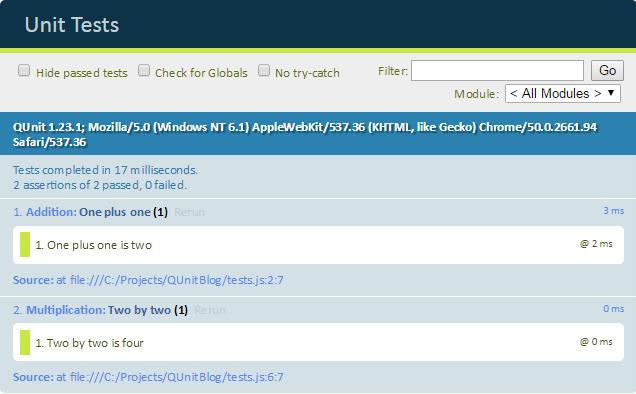Click the QUnit 1.23.1 user agent banner
The height and width of the screenshot is (394, 636).
pos(318,134)
